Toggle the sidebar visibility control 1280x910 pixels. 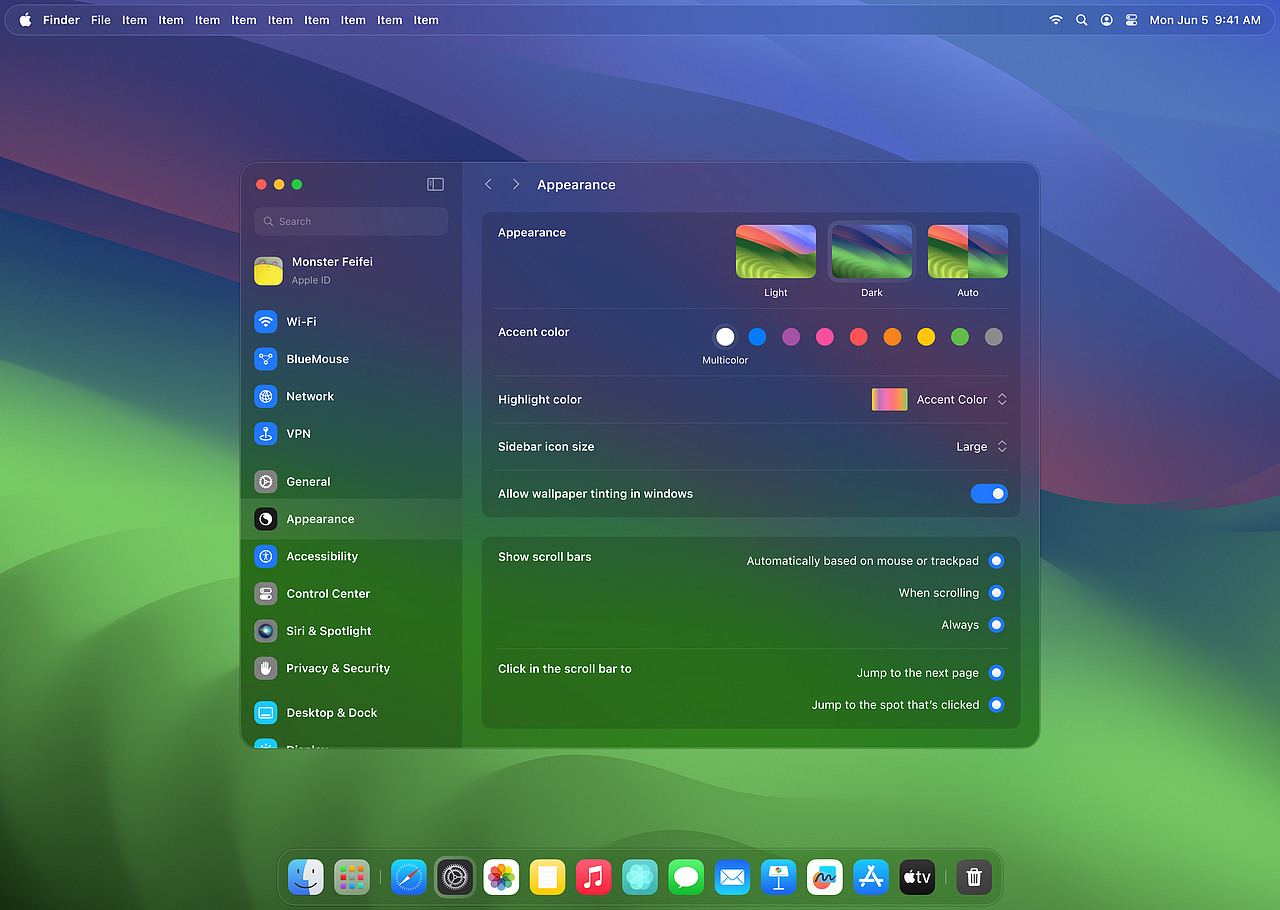click(x=435, y=184)
